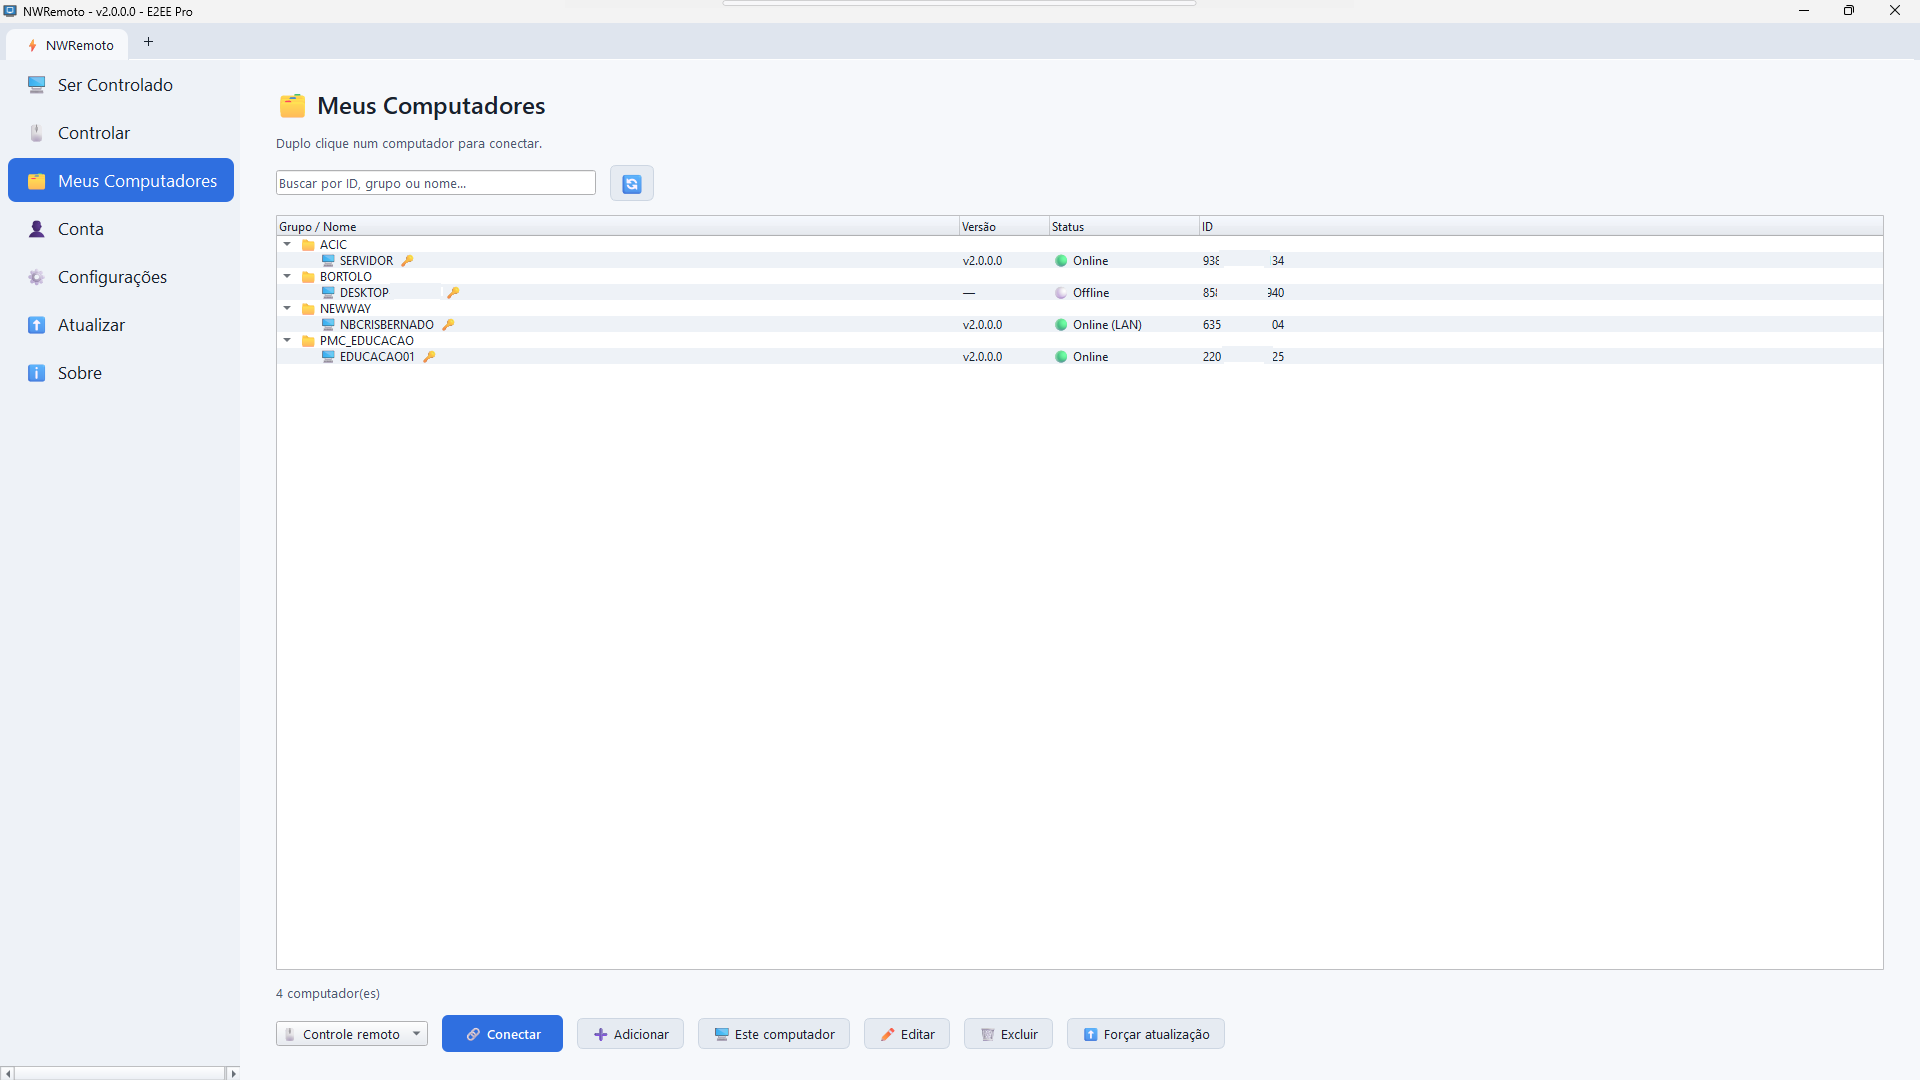Open a new tab with the plus button
Image resolution: width=1920 pixels, height=1080 pixels.
click(x=148, y=42)
